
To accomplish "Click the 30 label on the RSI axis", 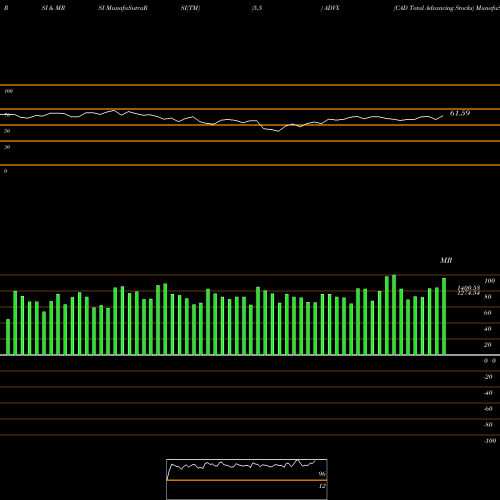I will click(x=7, y=147).
